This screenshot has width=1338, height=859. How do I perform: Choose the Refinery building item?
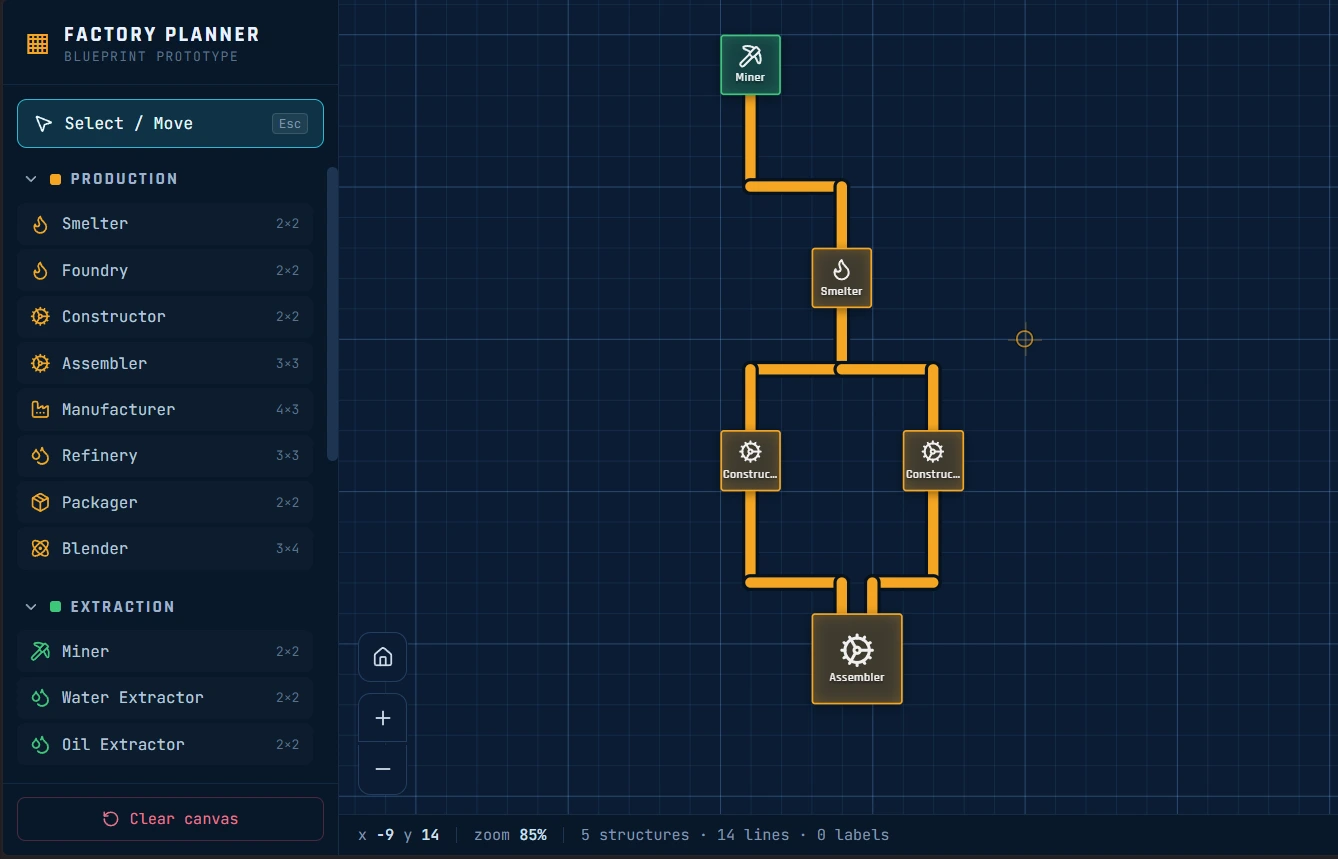[165, 455]
